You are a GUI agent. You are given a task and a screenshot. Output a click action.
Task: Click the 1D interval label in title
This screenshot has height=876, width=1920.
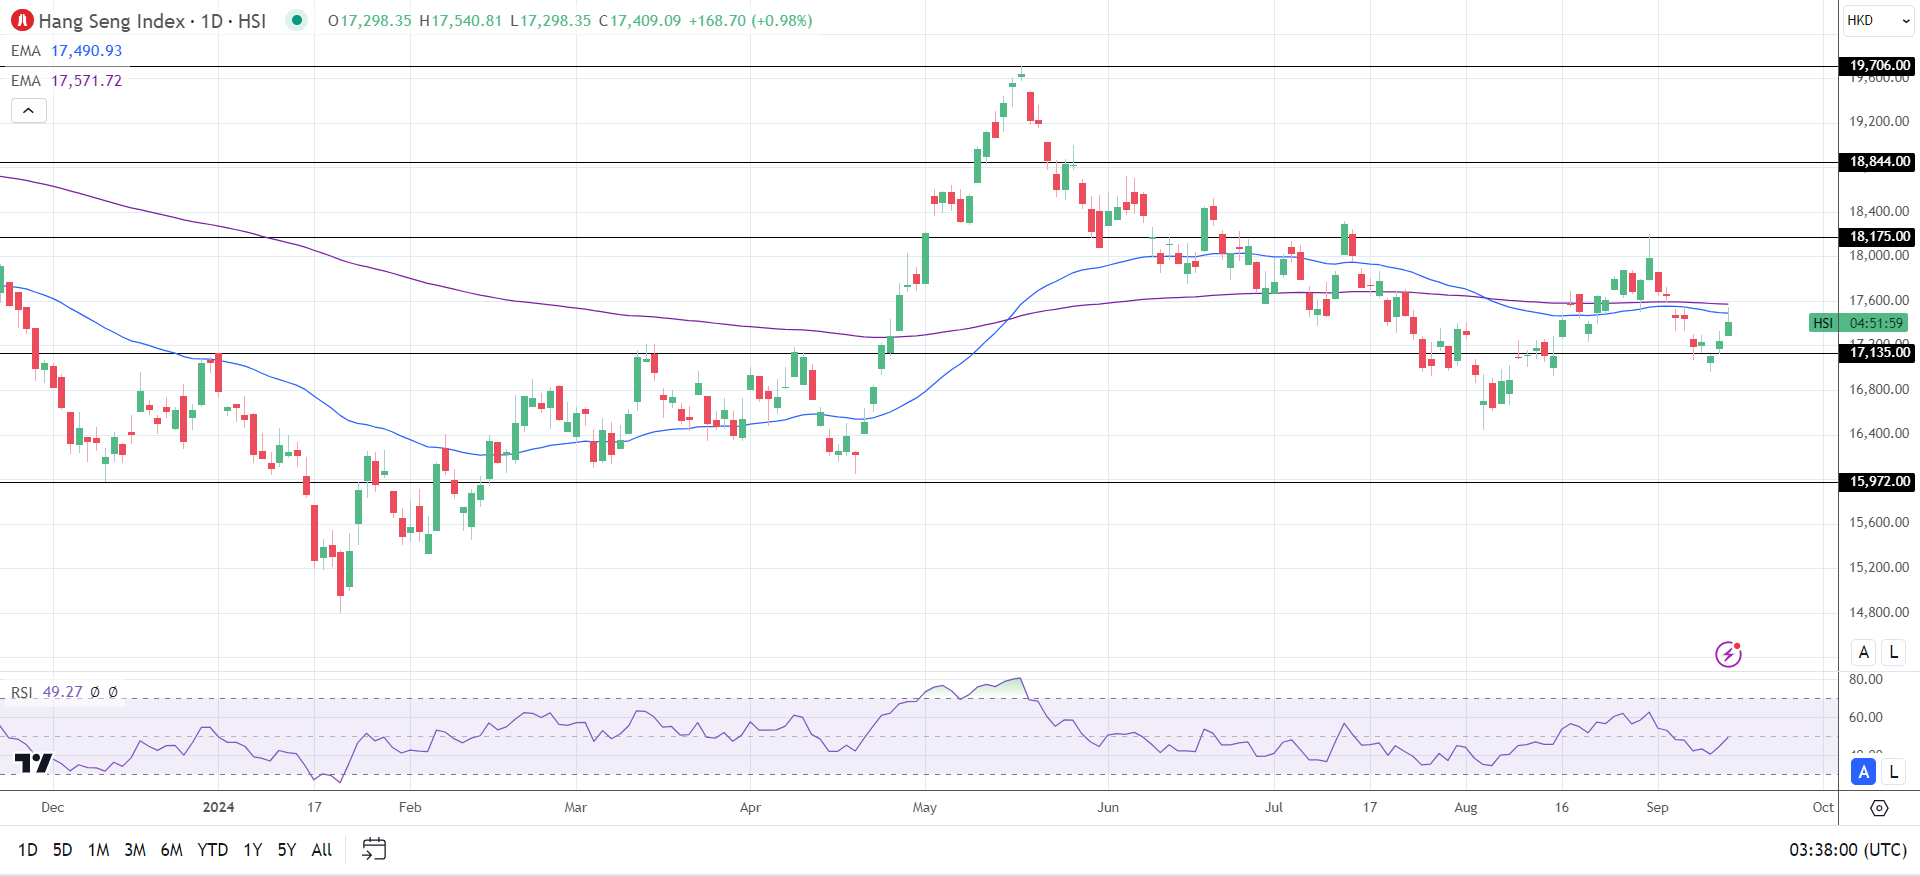pos(212,21)
